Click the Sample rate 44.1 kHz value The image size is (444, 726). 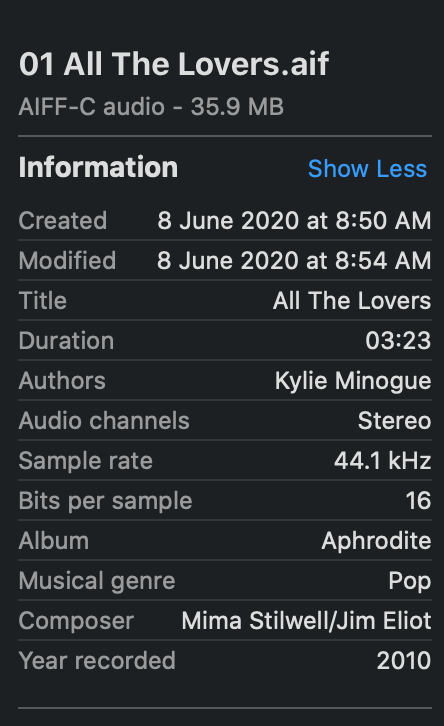(x=382, y=461)
